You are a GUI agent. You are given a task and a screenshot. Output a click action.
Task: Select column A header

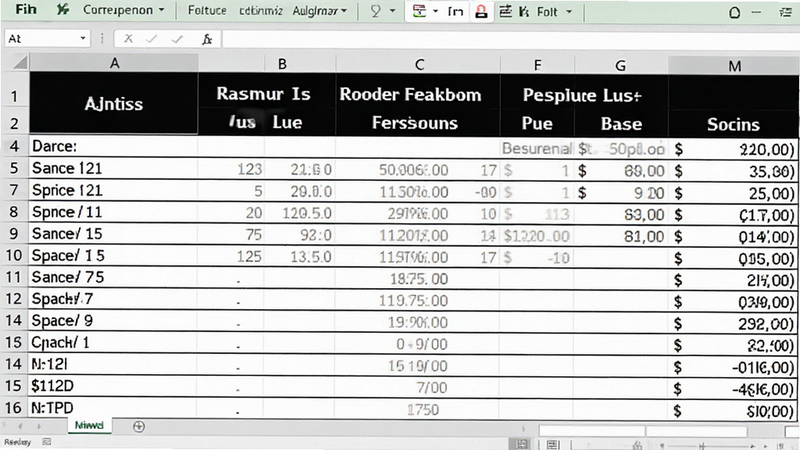(x=114, y=63)
